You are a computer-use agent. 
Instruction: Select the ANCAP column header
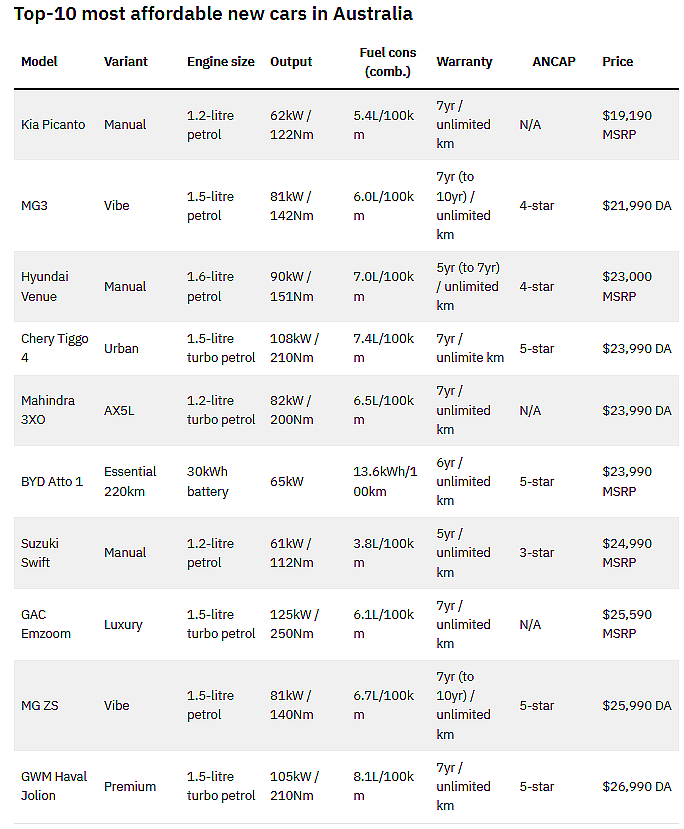(x=553, y=62)
